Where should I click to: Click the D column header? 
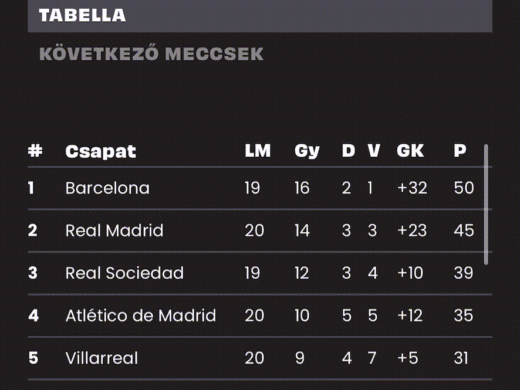pyautogui.click(x=348, y=151)
